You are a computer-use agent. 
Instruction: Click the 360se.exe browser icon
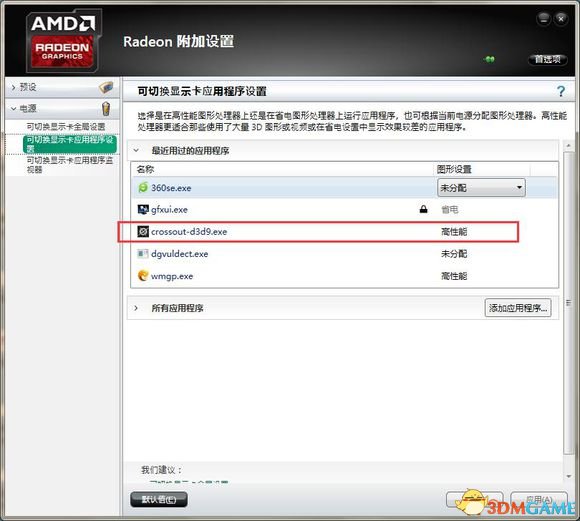pyautogui.click(x=143, y=187)
